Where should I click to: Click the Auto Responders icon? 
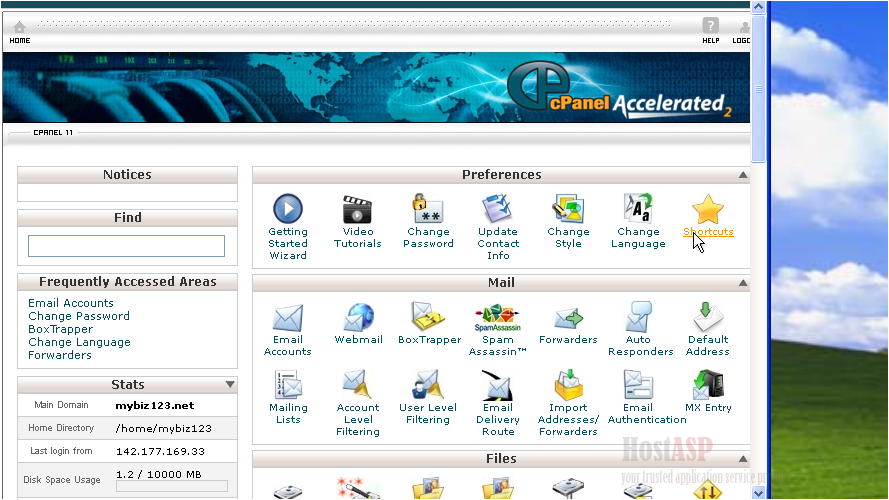click(x=638, y=319)
